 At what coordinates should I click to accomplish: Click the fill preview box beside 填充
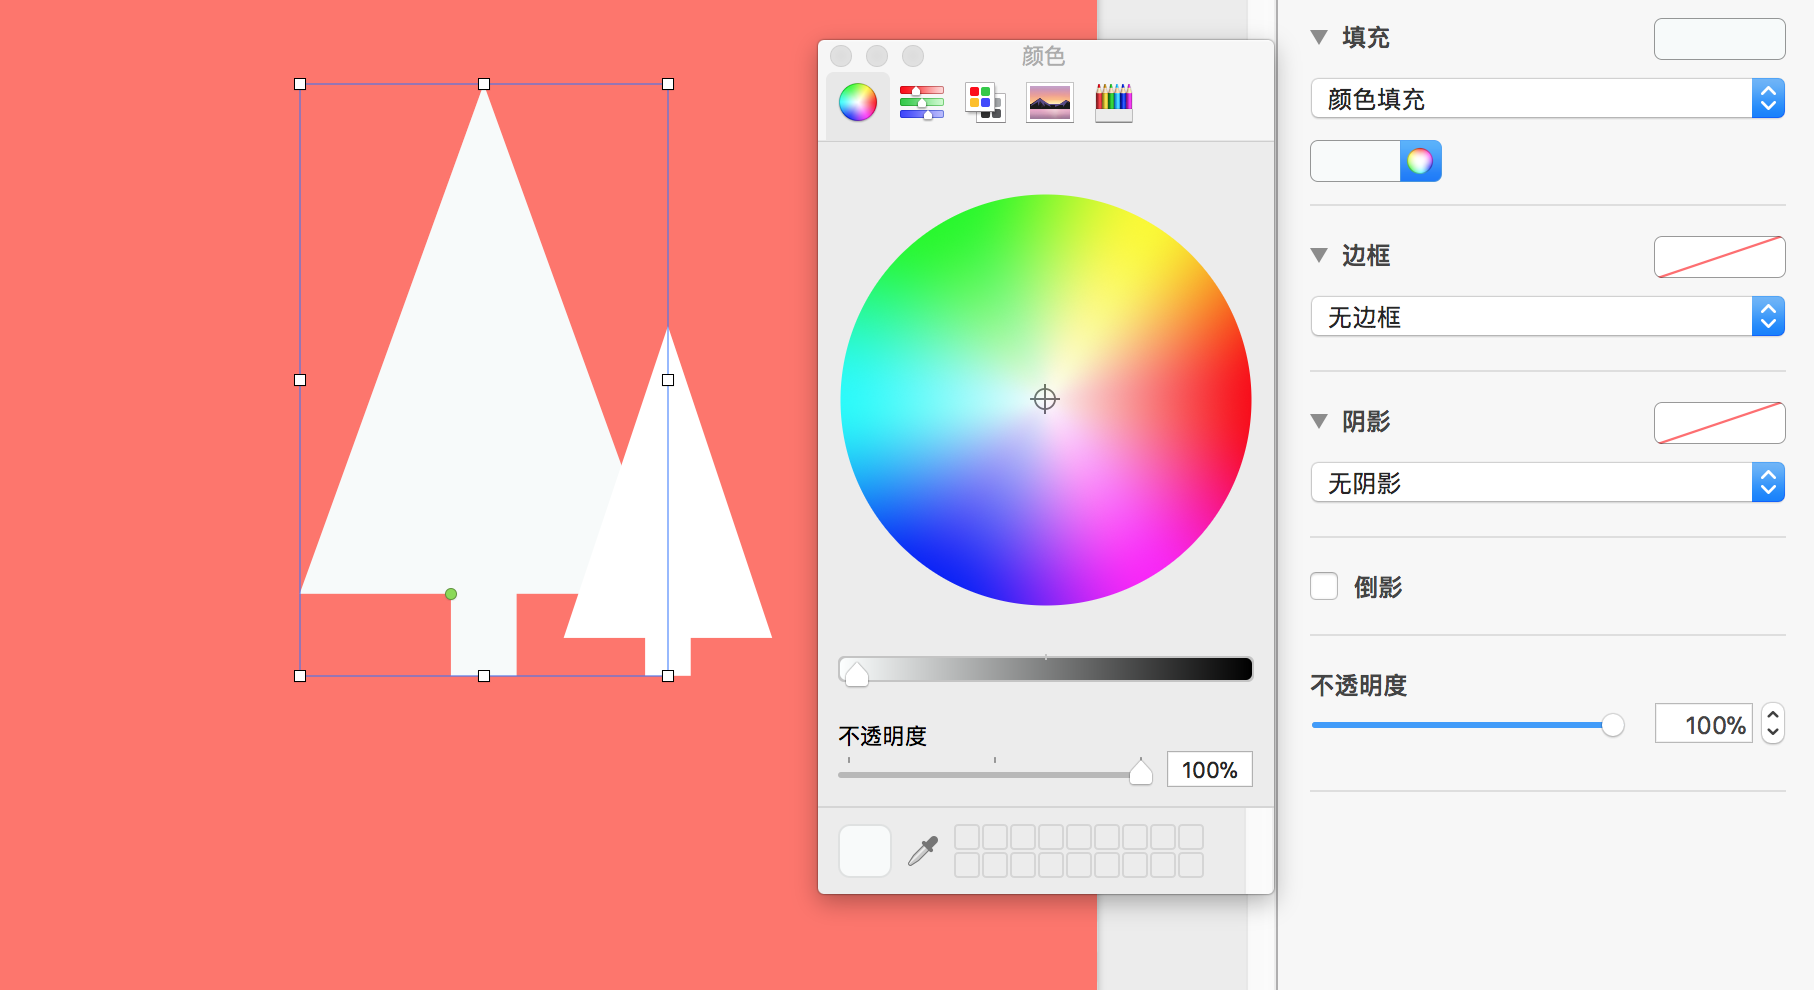click(x=1719, y=39)
